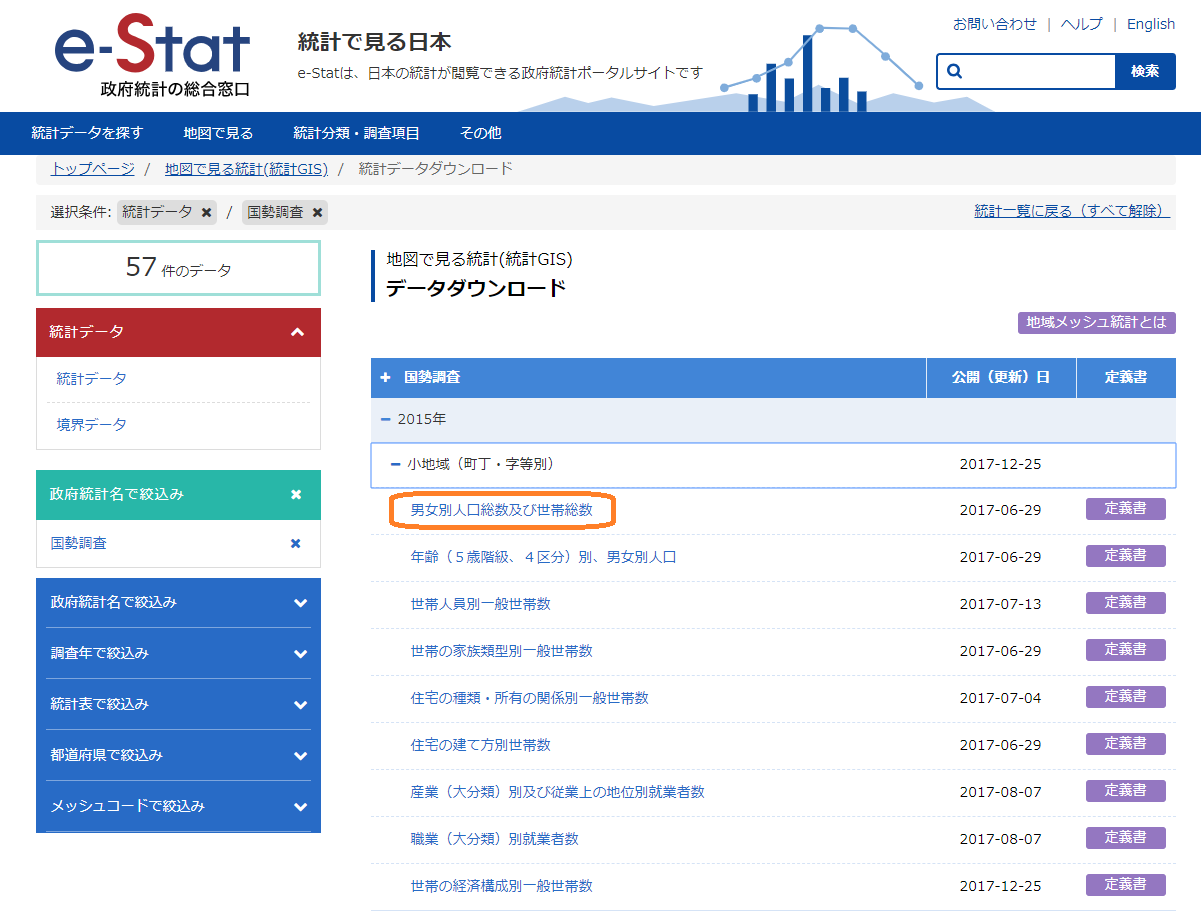Expand the 都道府県で絞込み filter
The width and height of the screenshot is (1201, 913).
(300, 756)
